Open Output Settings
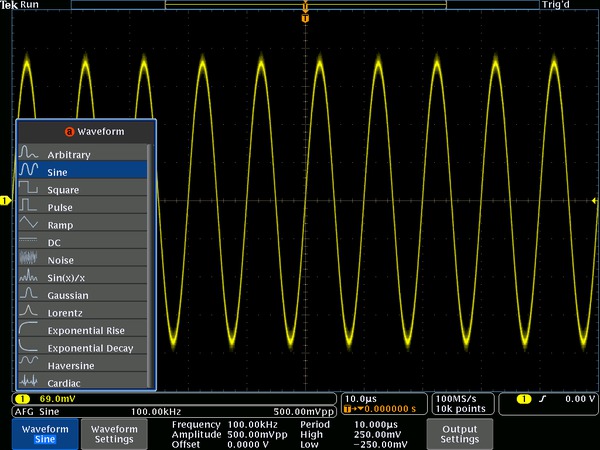600x450 pixels. (460, 433)
